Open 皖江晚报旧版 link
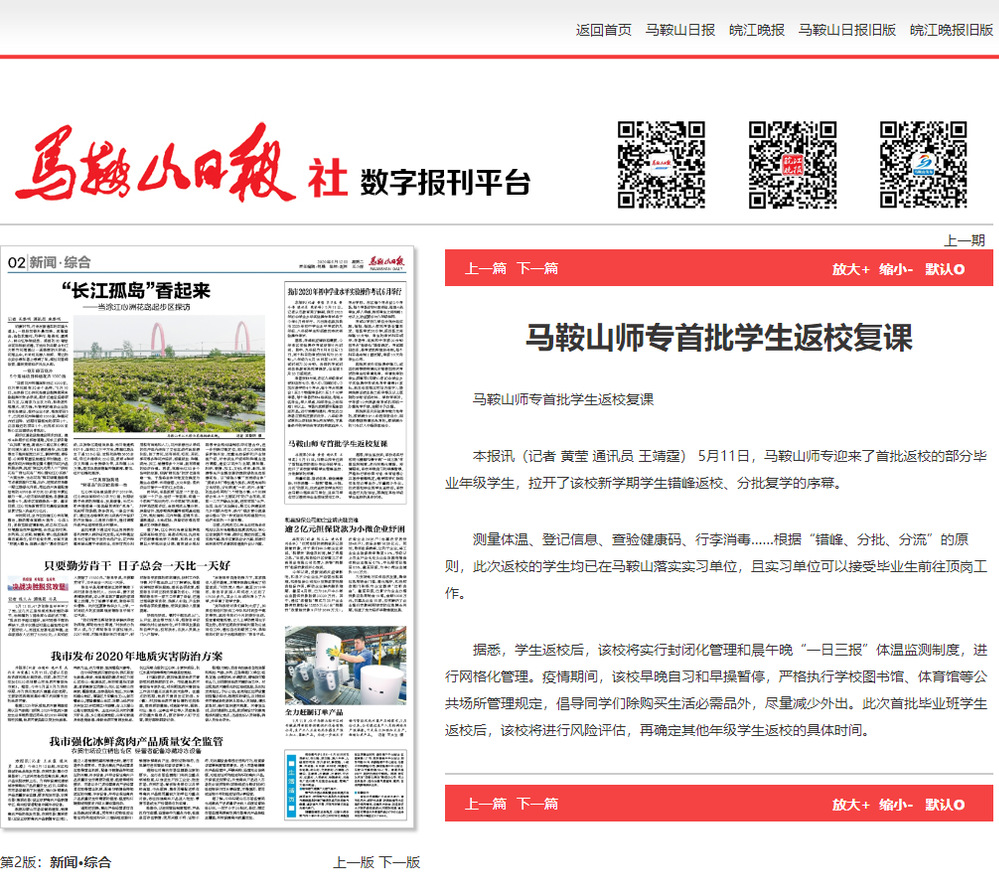999x895 pixels. tap(951, 30)
